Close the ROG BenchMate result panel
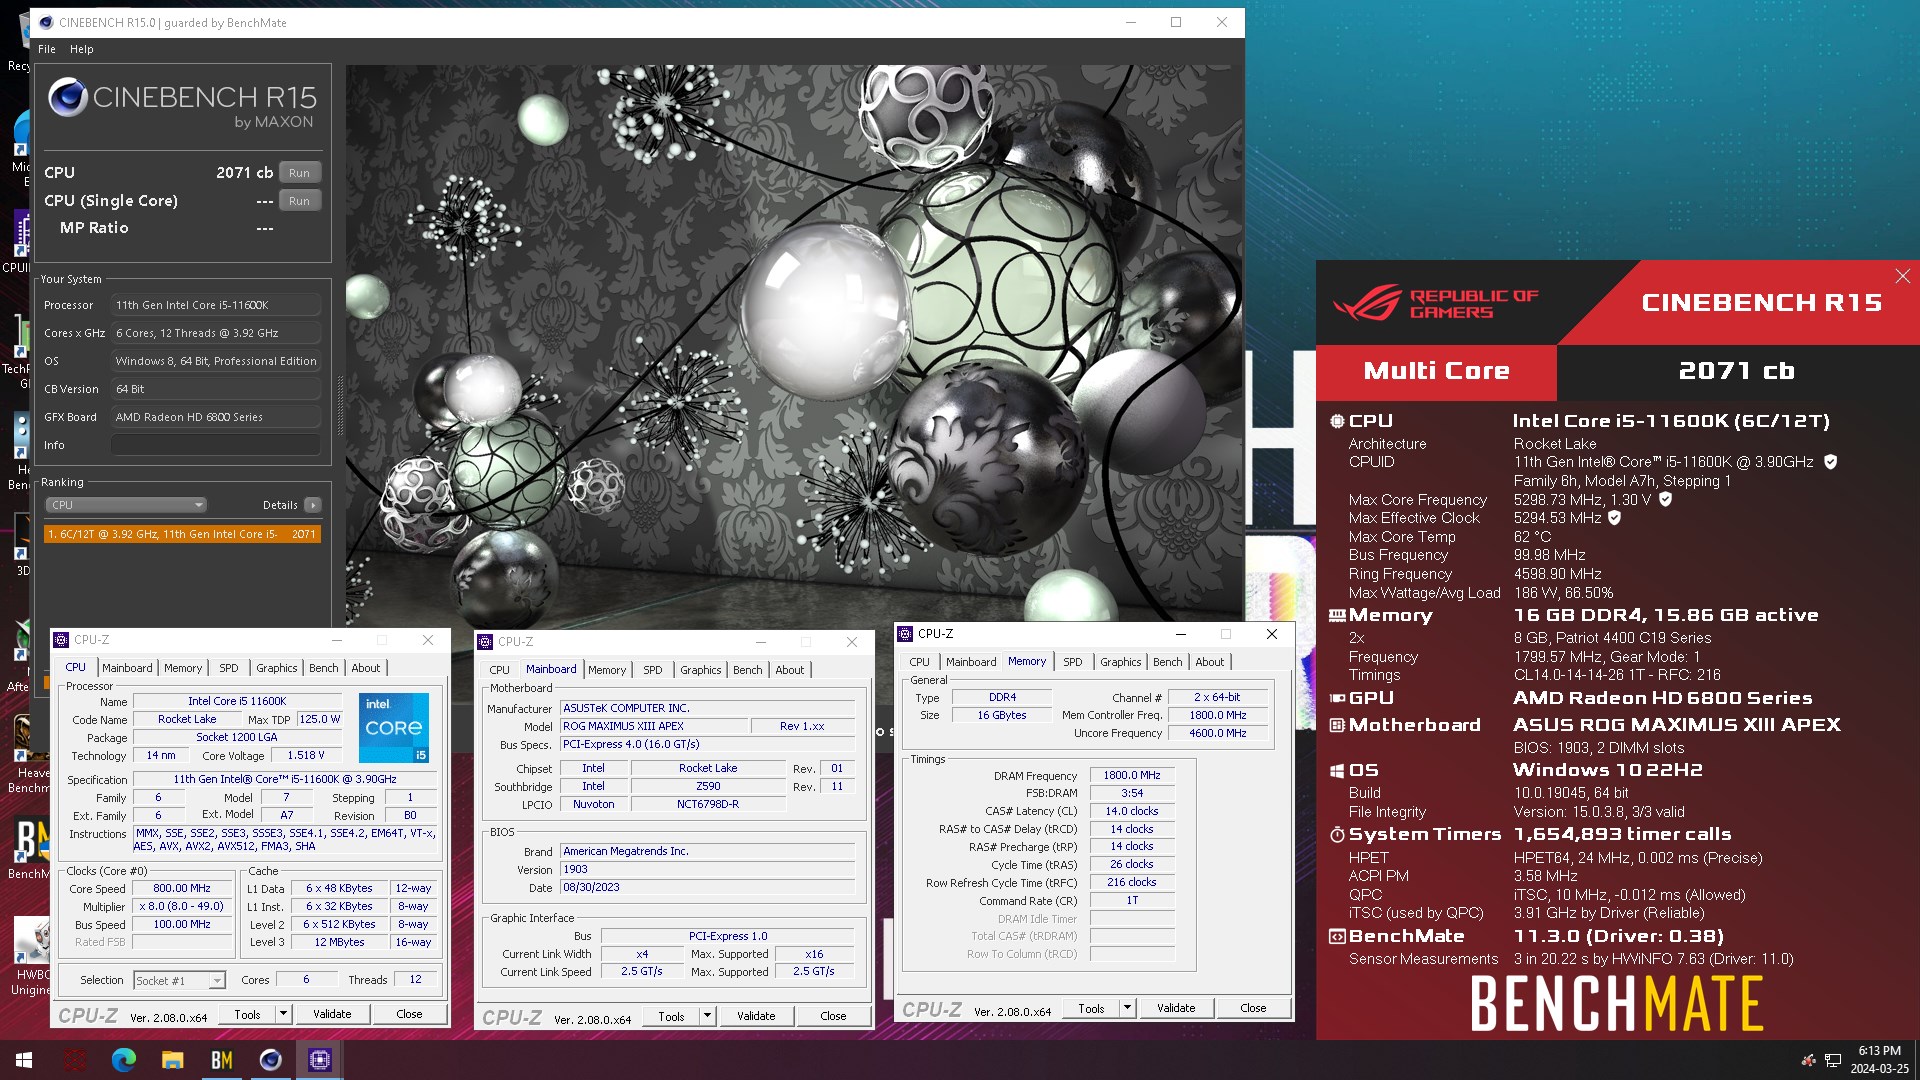 coord(1902,276)
